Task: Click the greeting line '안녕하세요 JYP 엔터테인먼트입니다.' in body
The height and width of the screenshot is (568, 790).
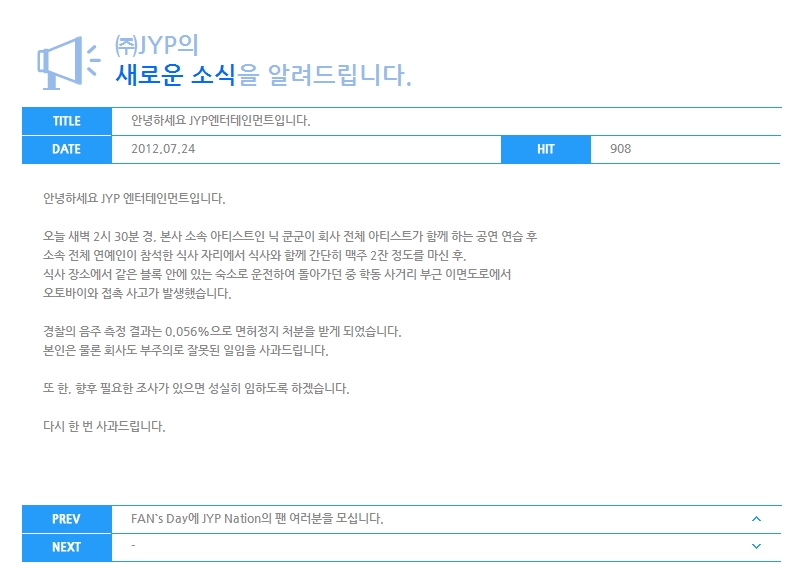Action: [134, 198]
